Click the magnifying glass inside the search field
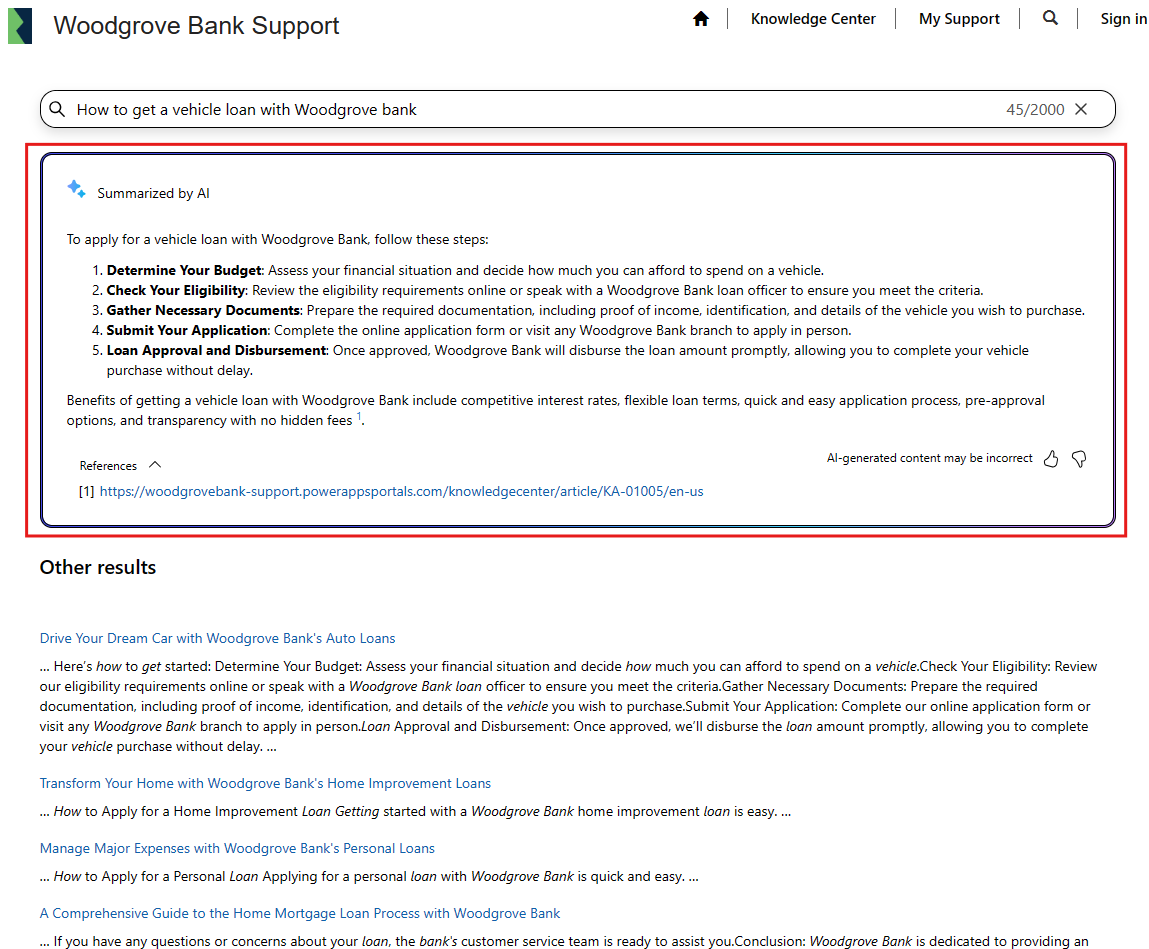Image resolution: width=1149 pixels, height=949 pixels. point(58,109)
